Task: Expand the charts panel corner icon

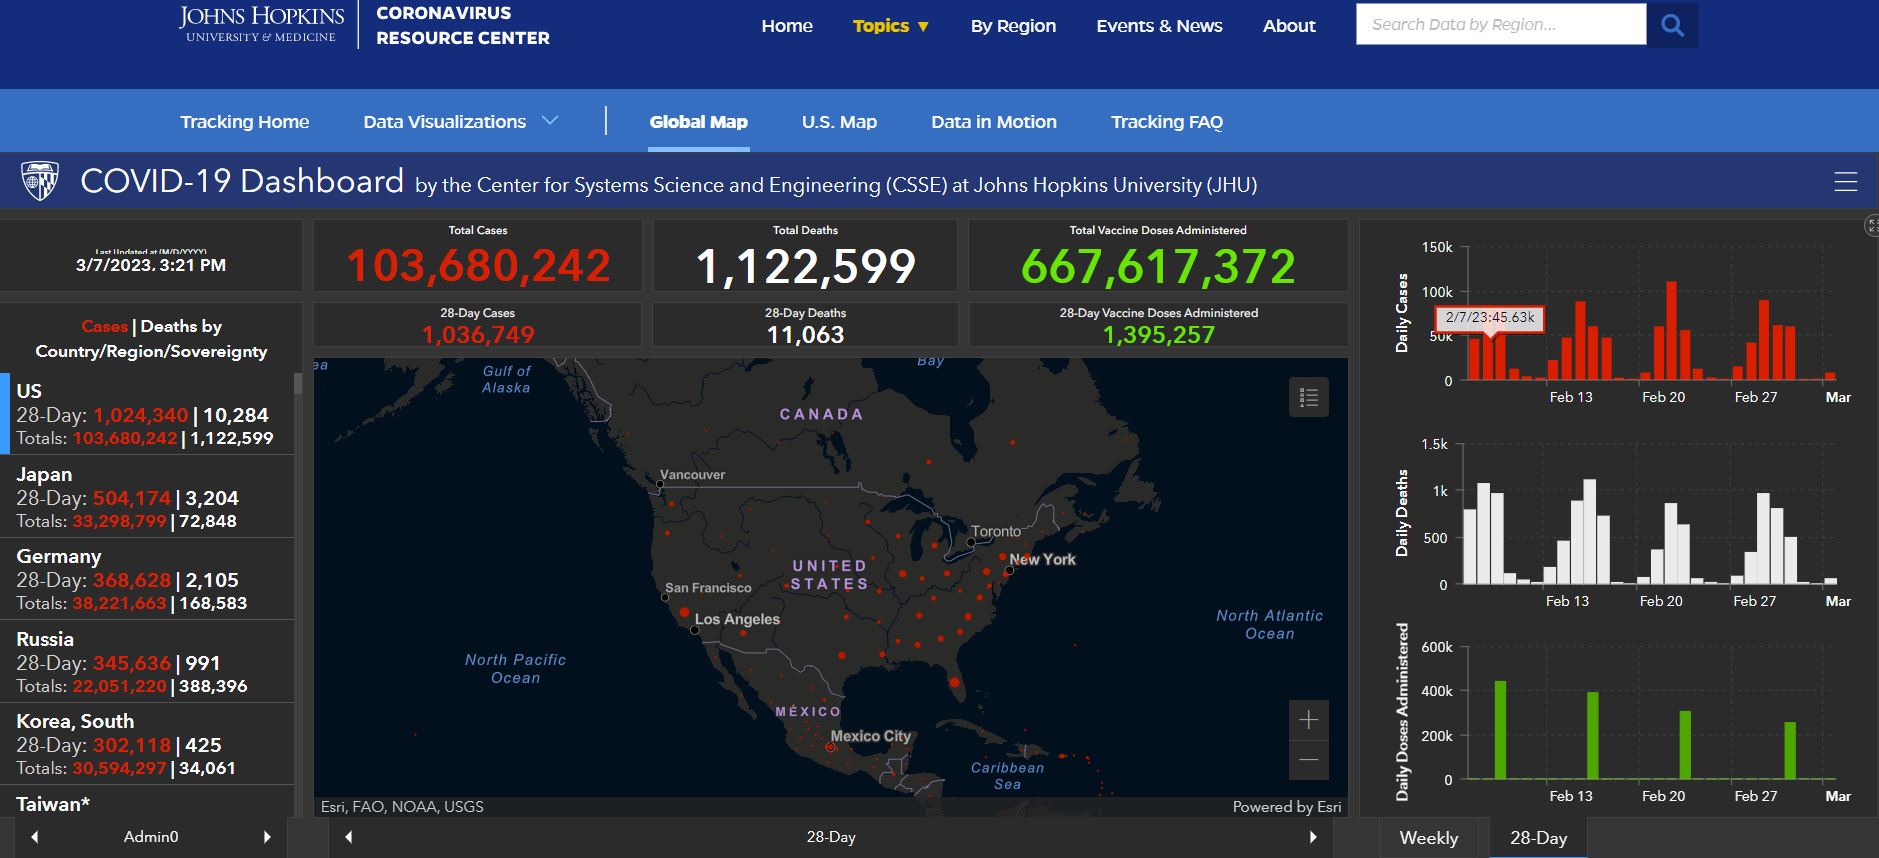Action: (x=1872, y=225)
